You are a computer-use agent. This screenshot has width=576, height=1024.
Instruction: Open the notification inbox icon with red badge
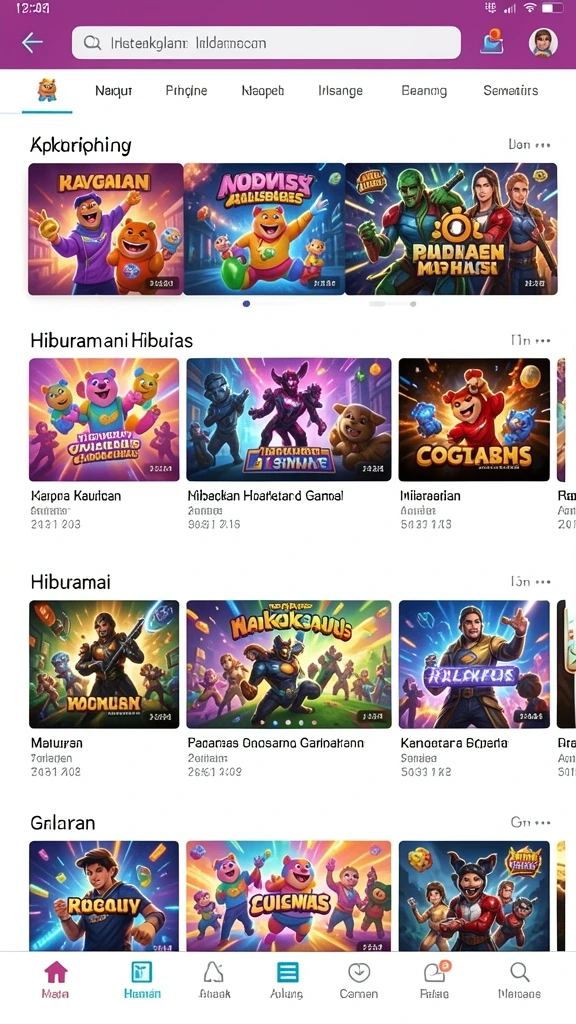(492, 42)
